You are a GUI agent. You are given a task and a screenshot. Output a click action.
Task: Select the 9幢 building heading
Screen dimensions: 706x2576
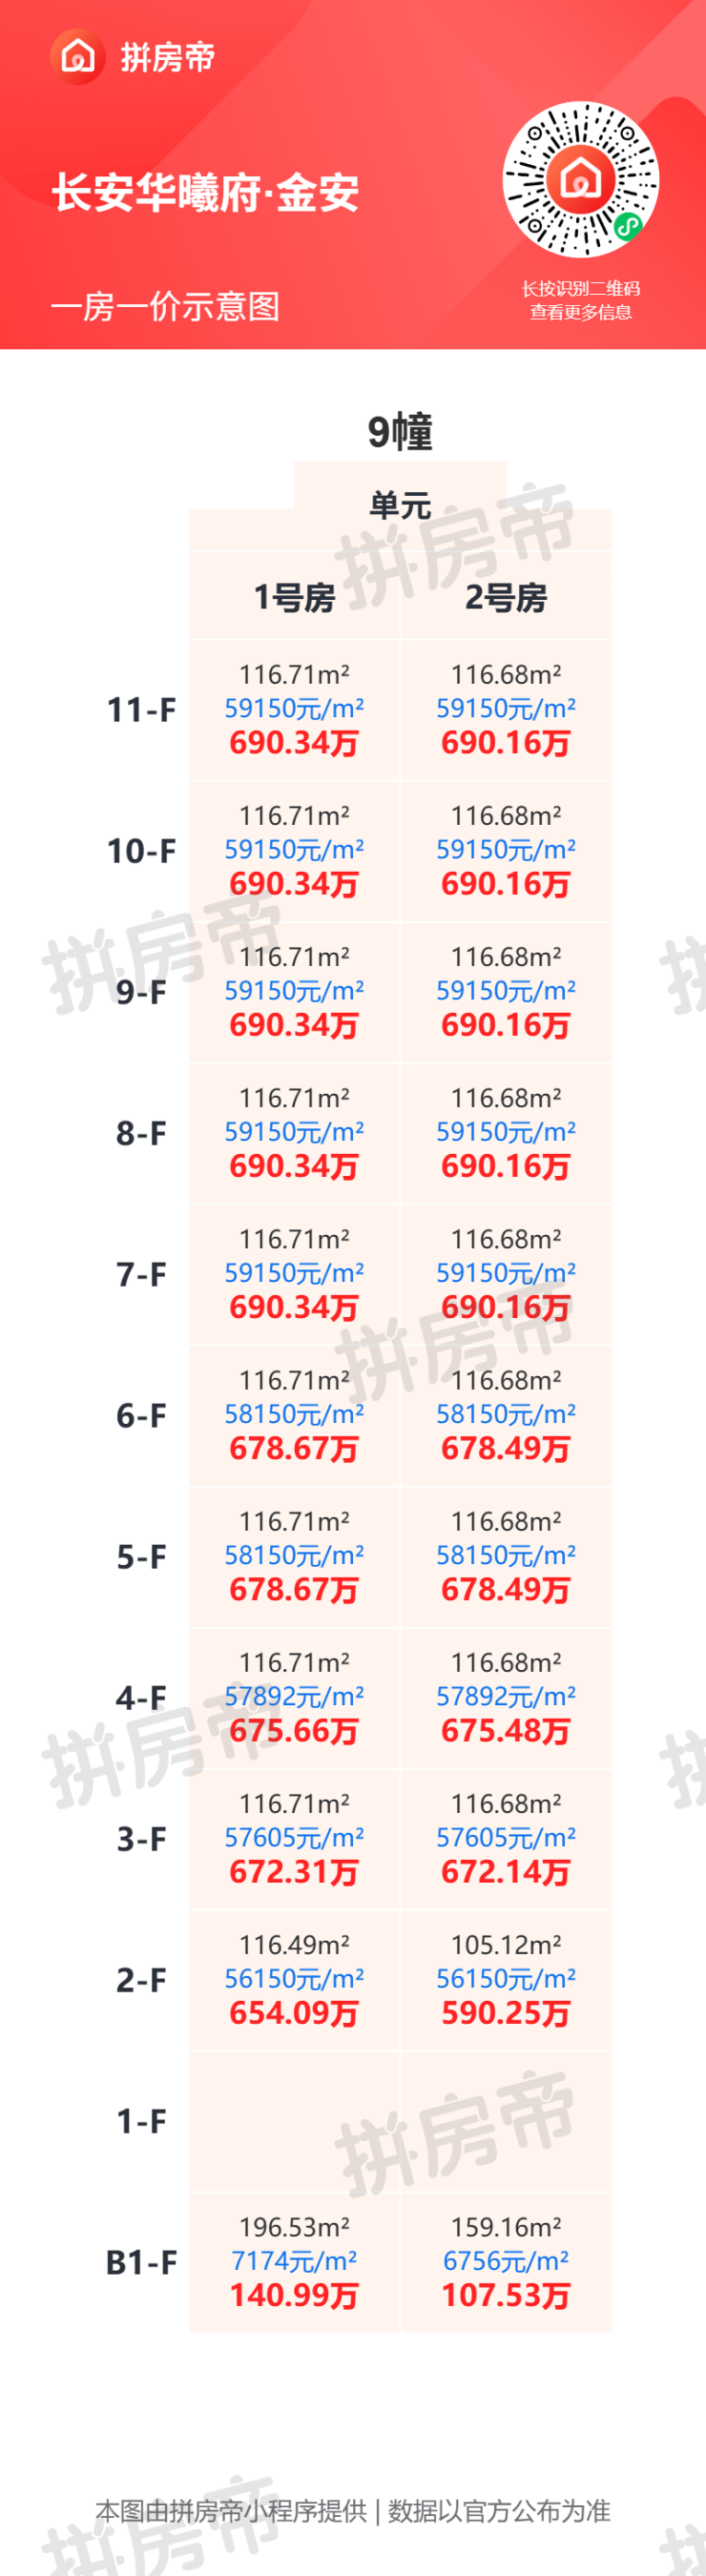point(400,432)
